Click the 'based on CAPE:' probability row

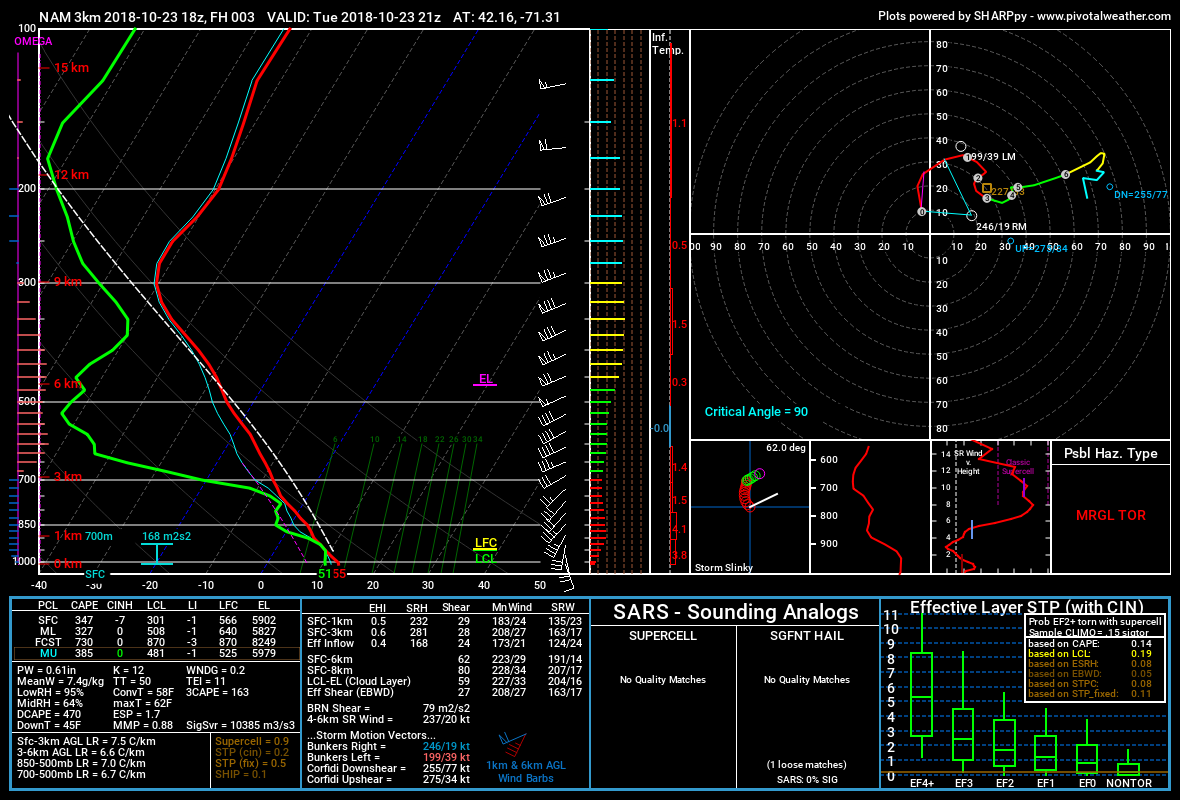point(1090,643)
